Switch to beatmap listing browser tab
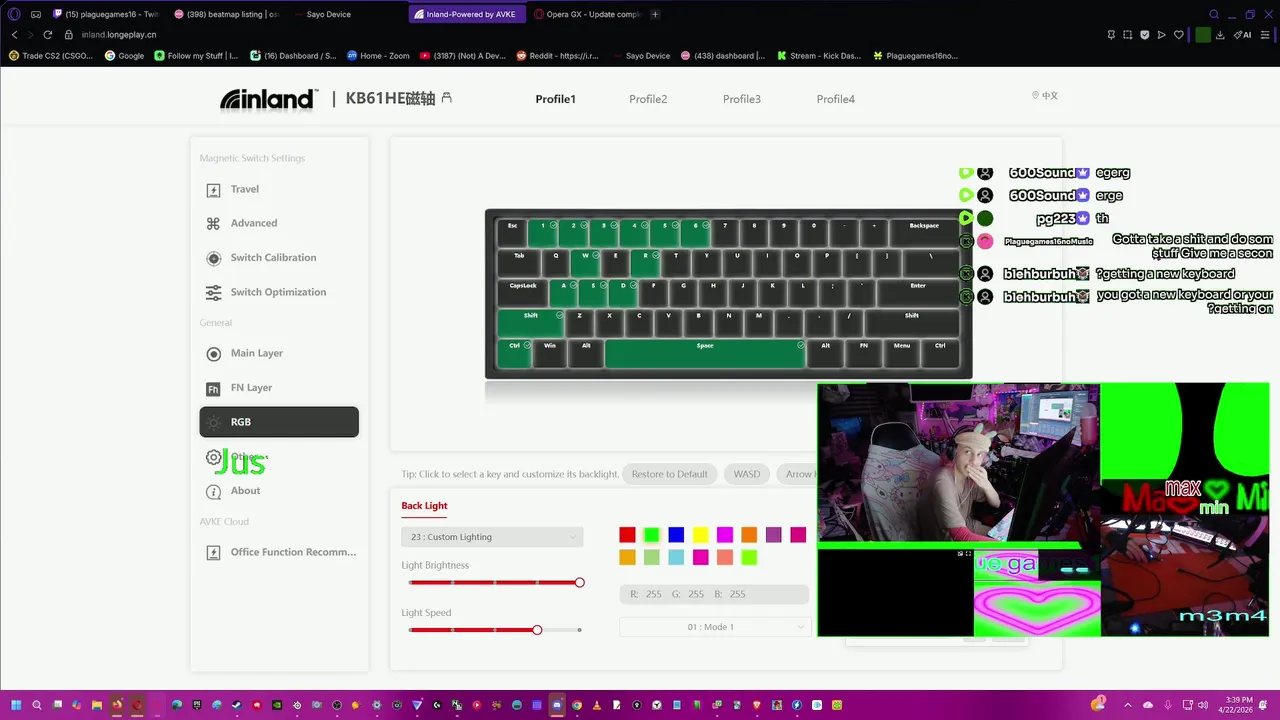 226,14
